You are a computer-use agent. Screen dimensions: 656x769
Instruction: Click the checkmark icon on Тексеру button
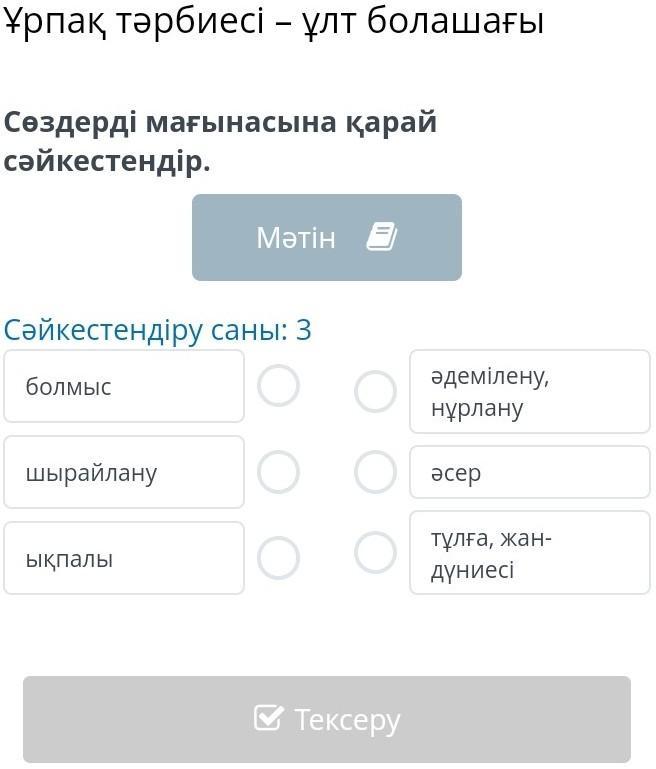(268, 718)
